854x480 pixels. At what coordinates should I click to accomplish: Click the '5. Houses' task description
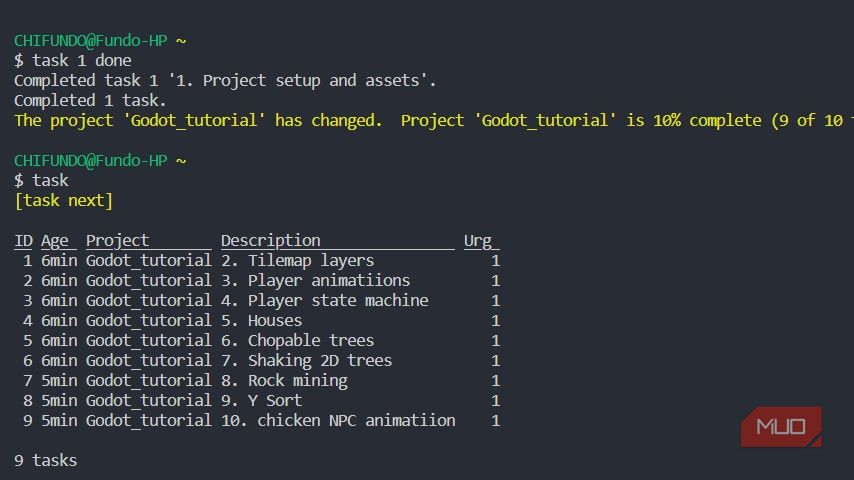[261, 320]
